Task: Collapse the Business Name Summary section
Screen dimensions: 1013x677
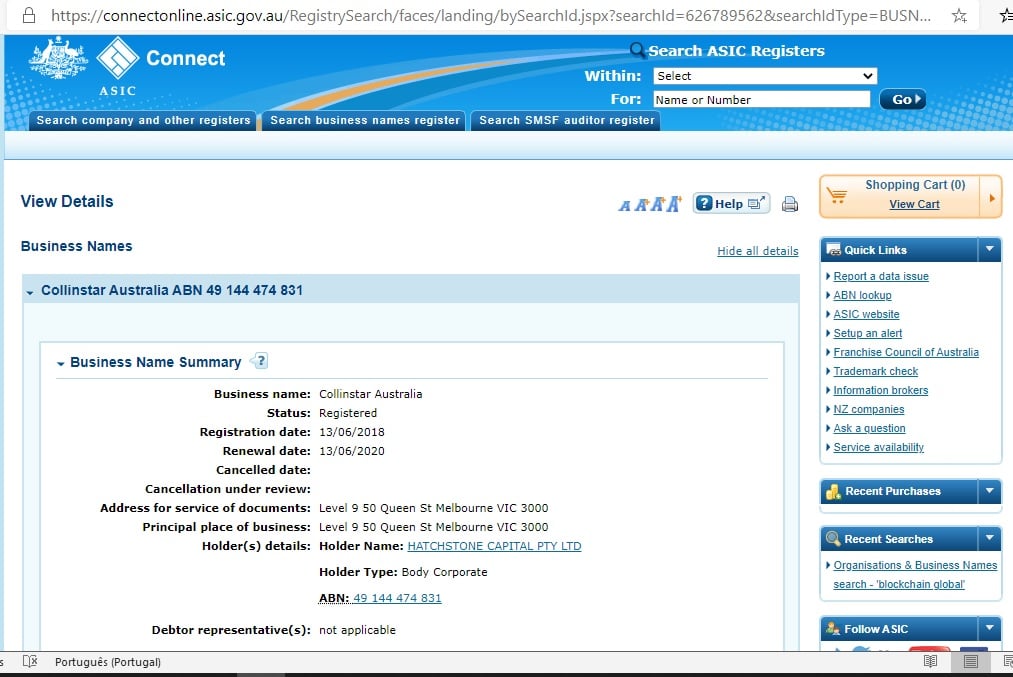Action: (60, 364)
